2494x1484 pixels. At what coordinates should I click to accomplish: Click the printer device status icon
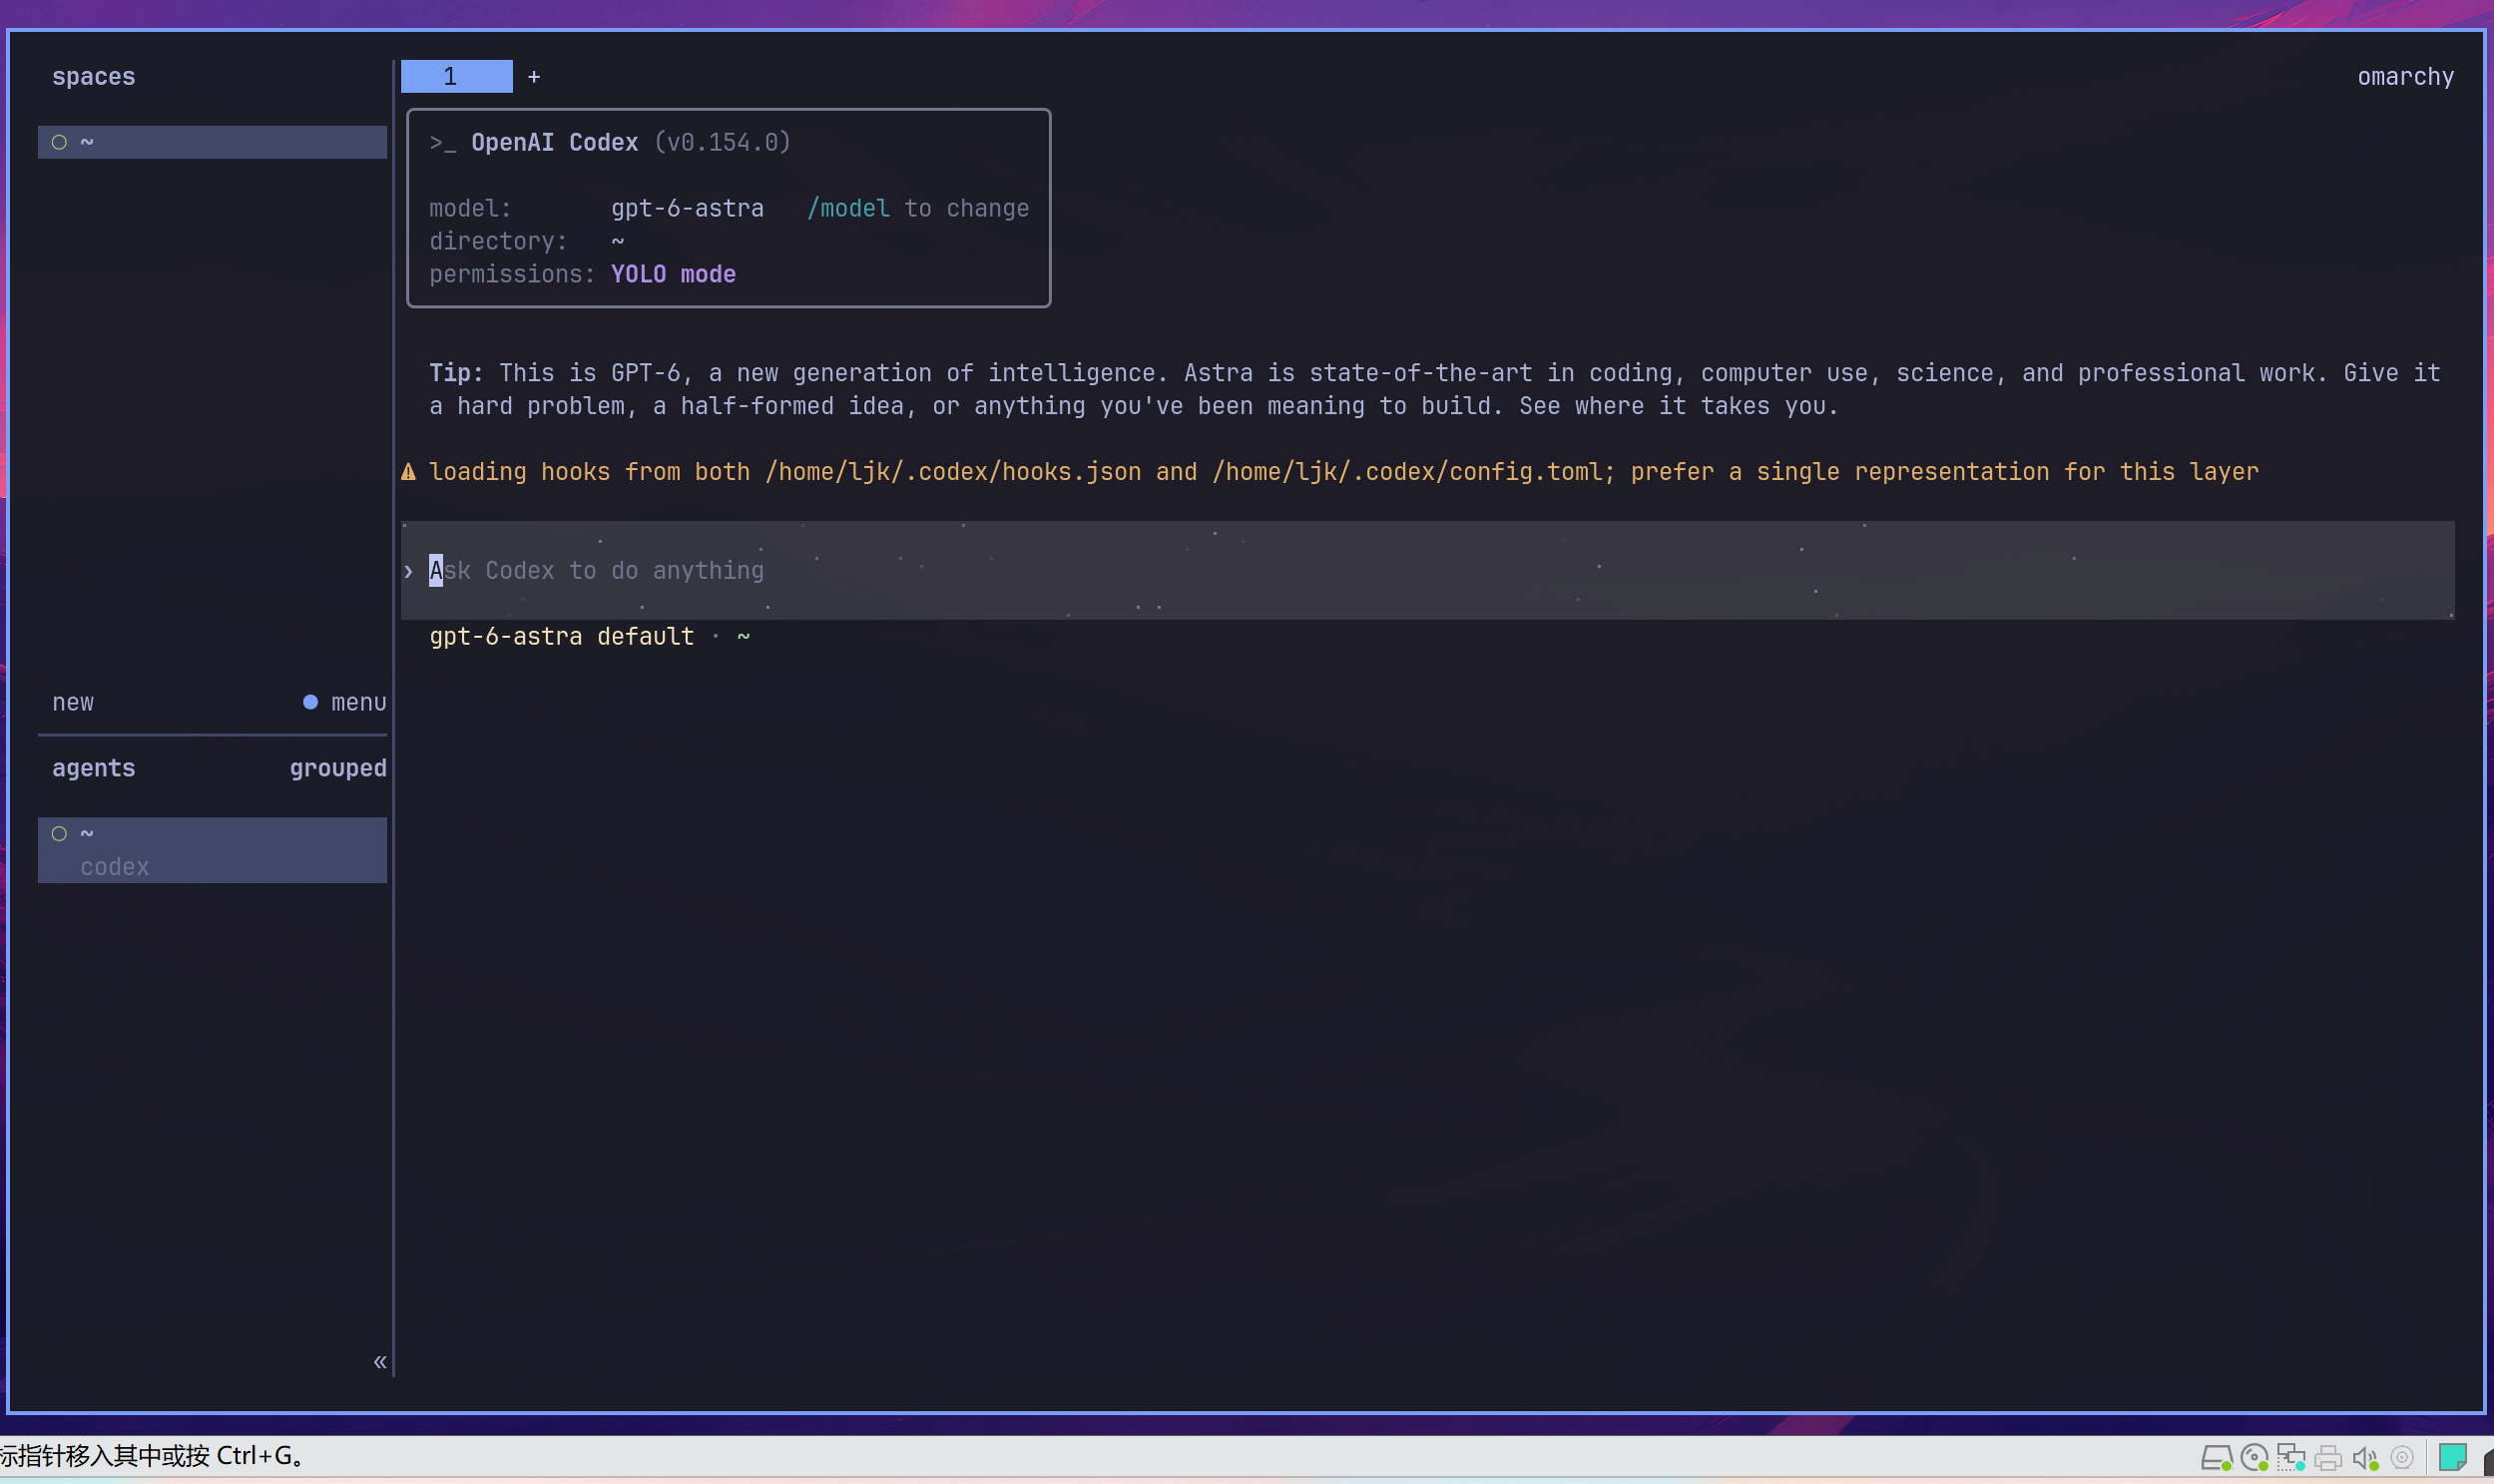(2328, 1458)
